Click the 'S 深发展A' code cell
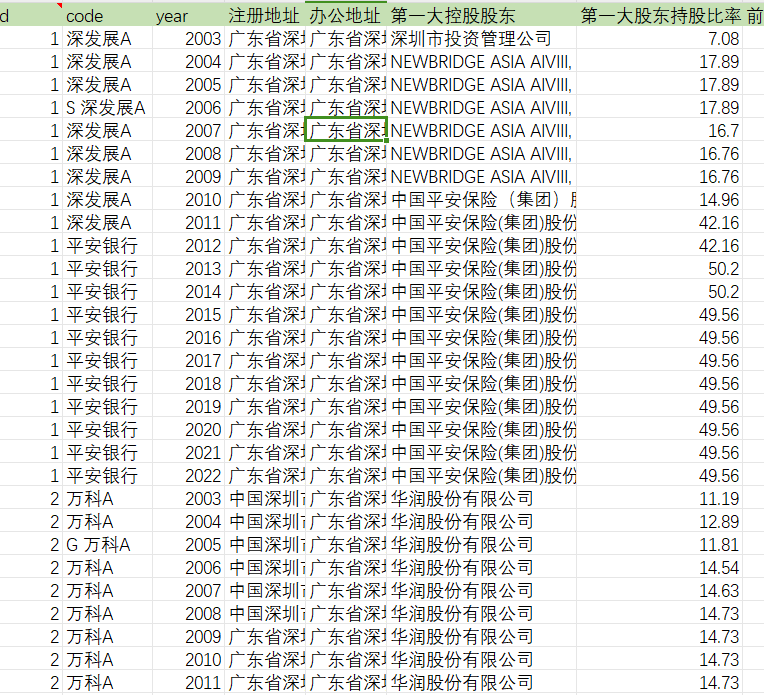The image size is (764, 695). click(x=107, y=108)
